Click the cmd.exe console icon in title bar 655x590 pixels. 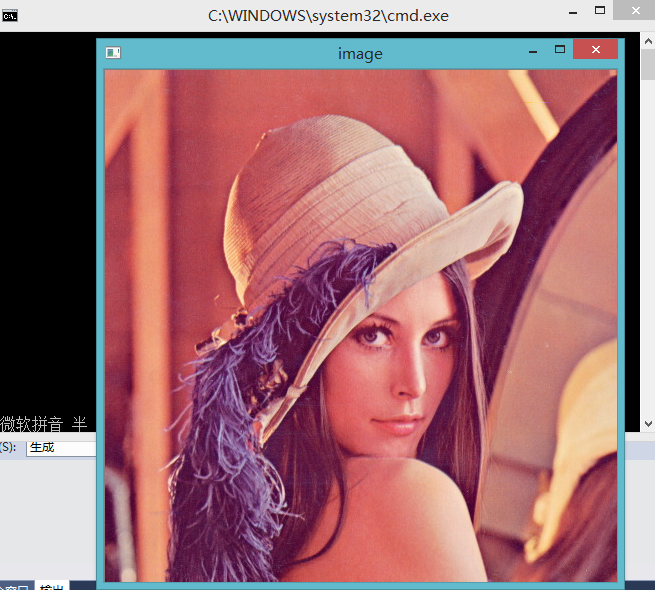10,16
